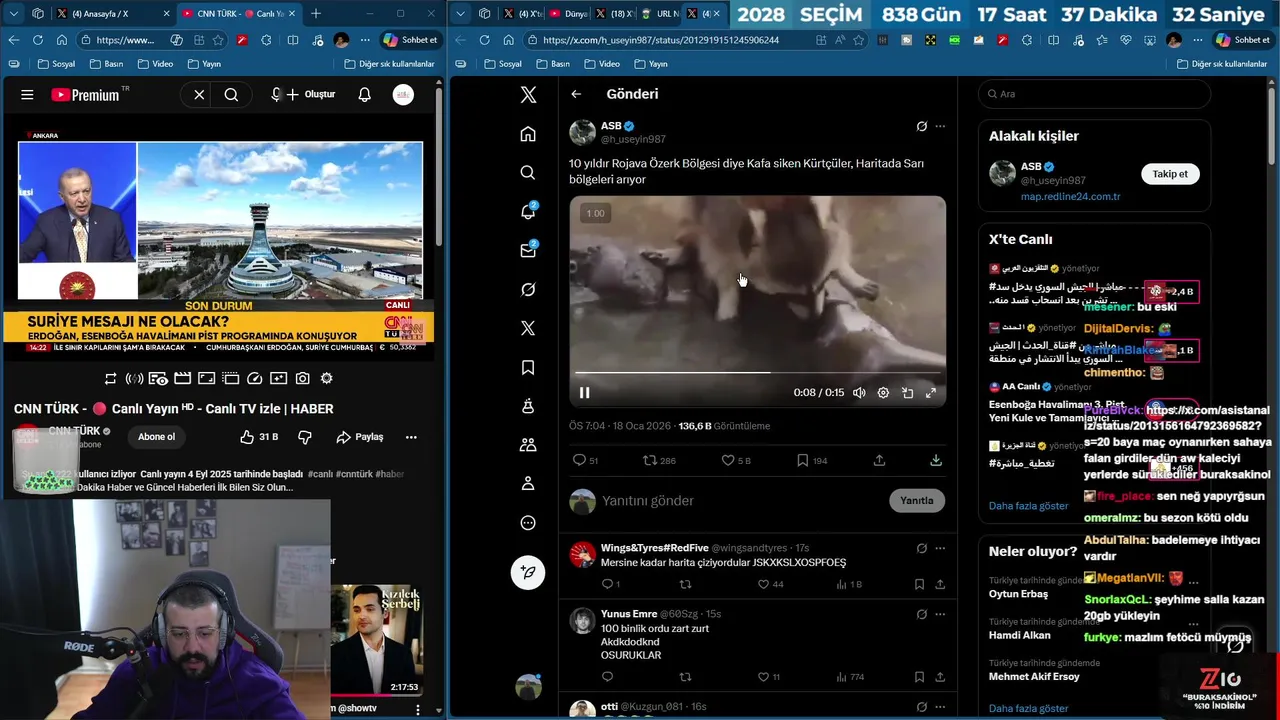The height and width of the screenshot is (720, 1280).
Task: Click the Yanıtını gönder reply field
Action: [740, 501]
